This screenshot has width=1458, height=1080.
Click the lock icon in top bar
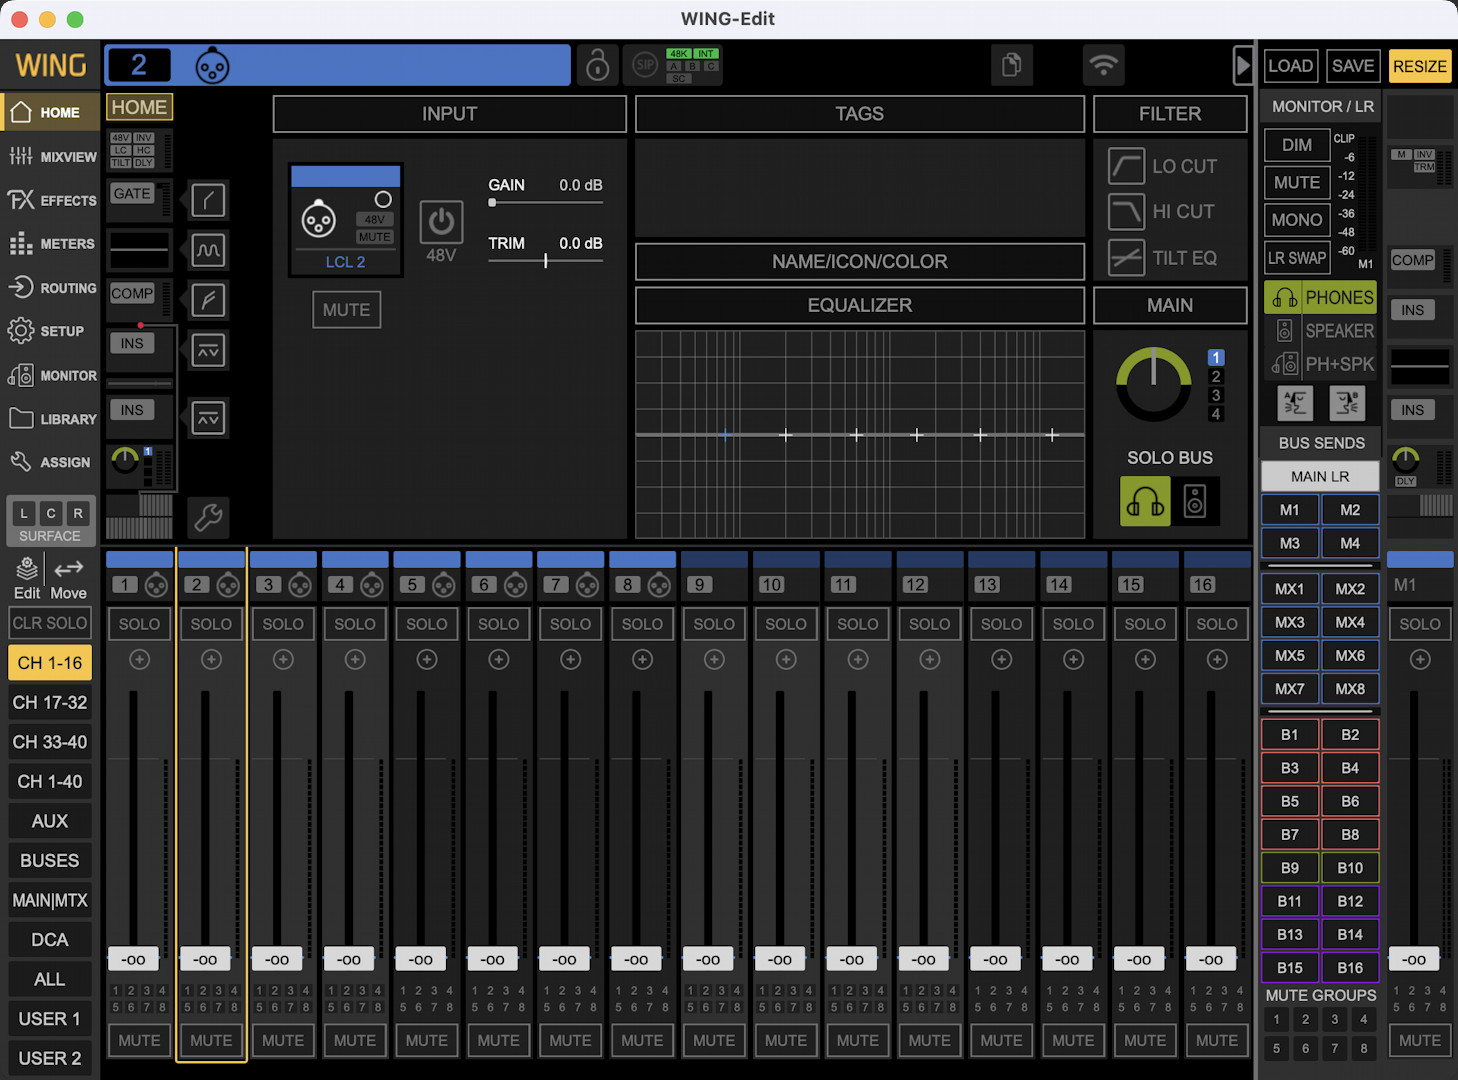597,66
